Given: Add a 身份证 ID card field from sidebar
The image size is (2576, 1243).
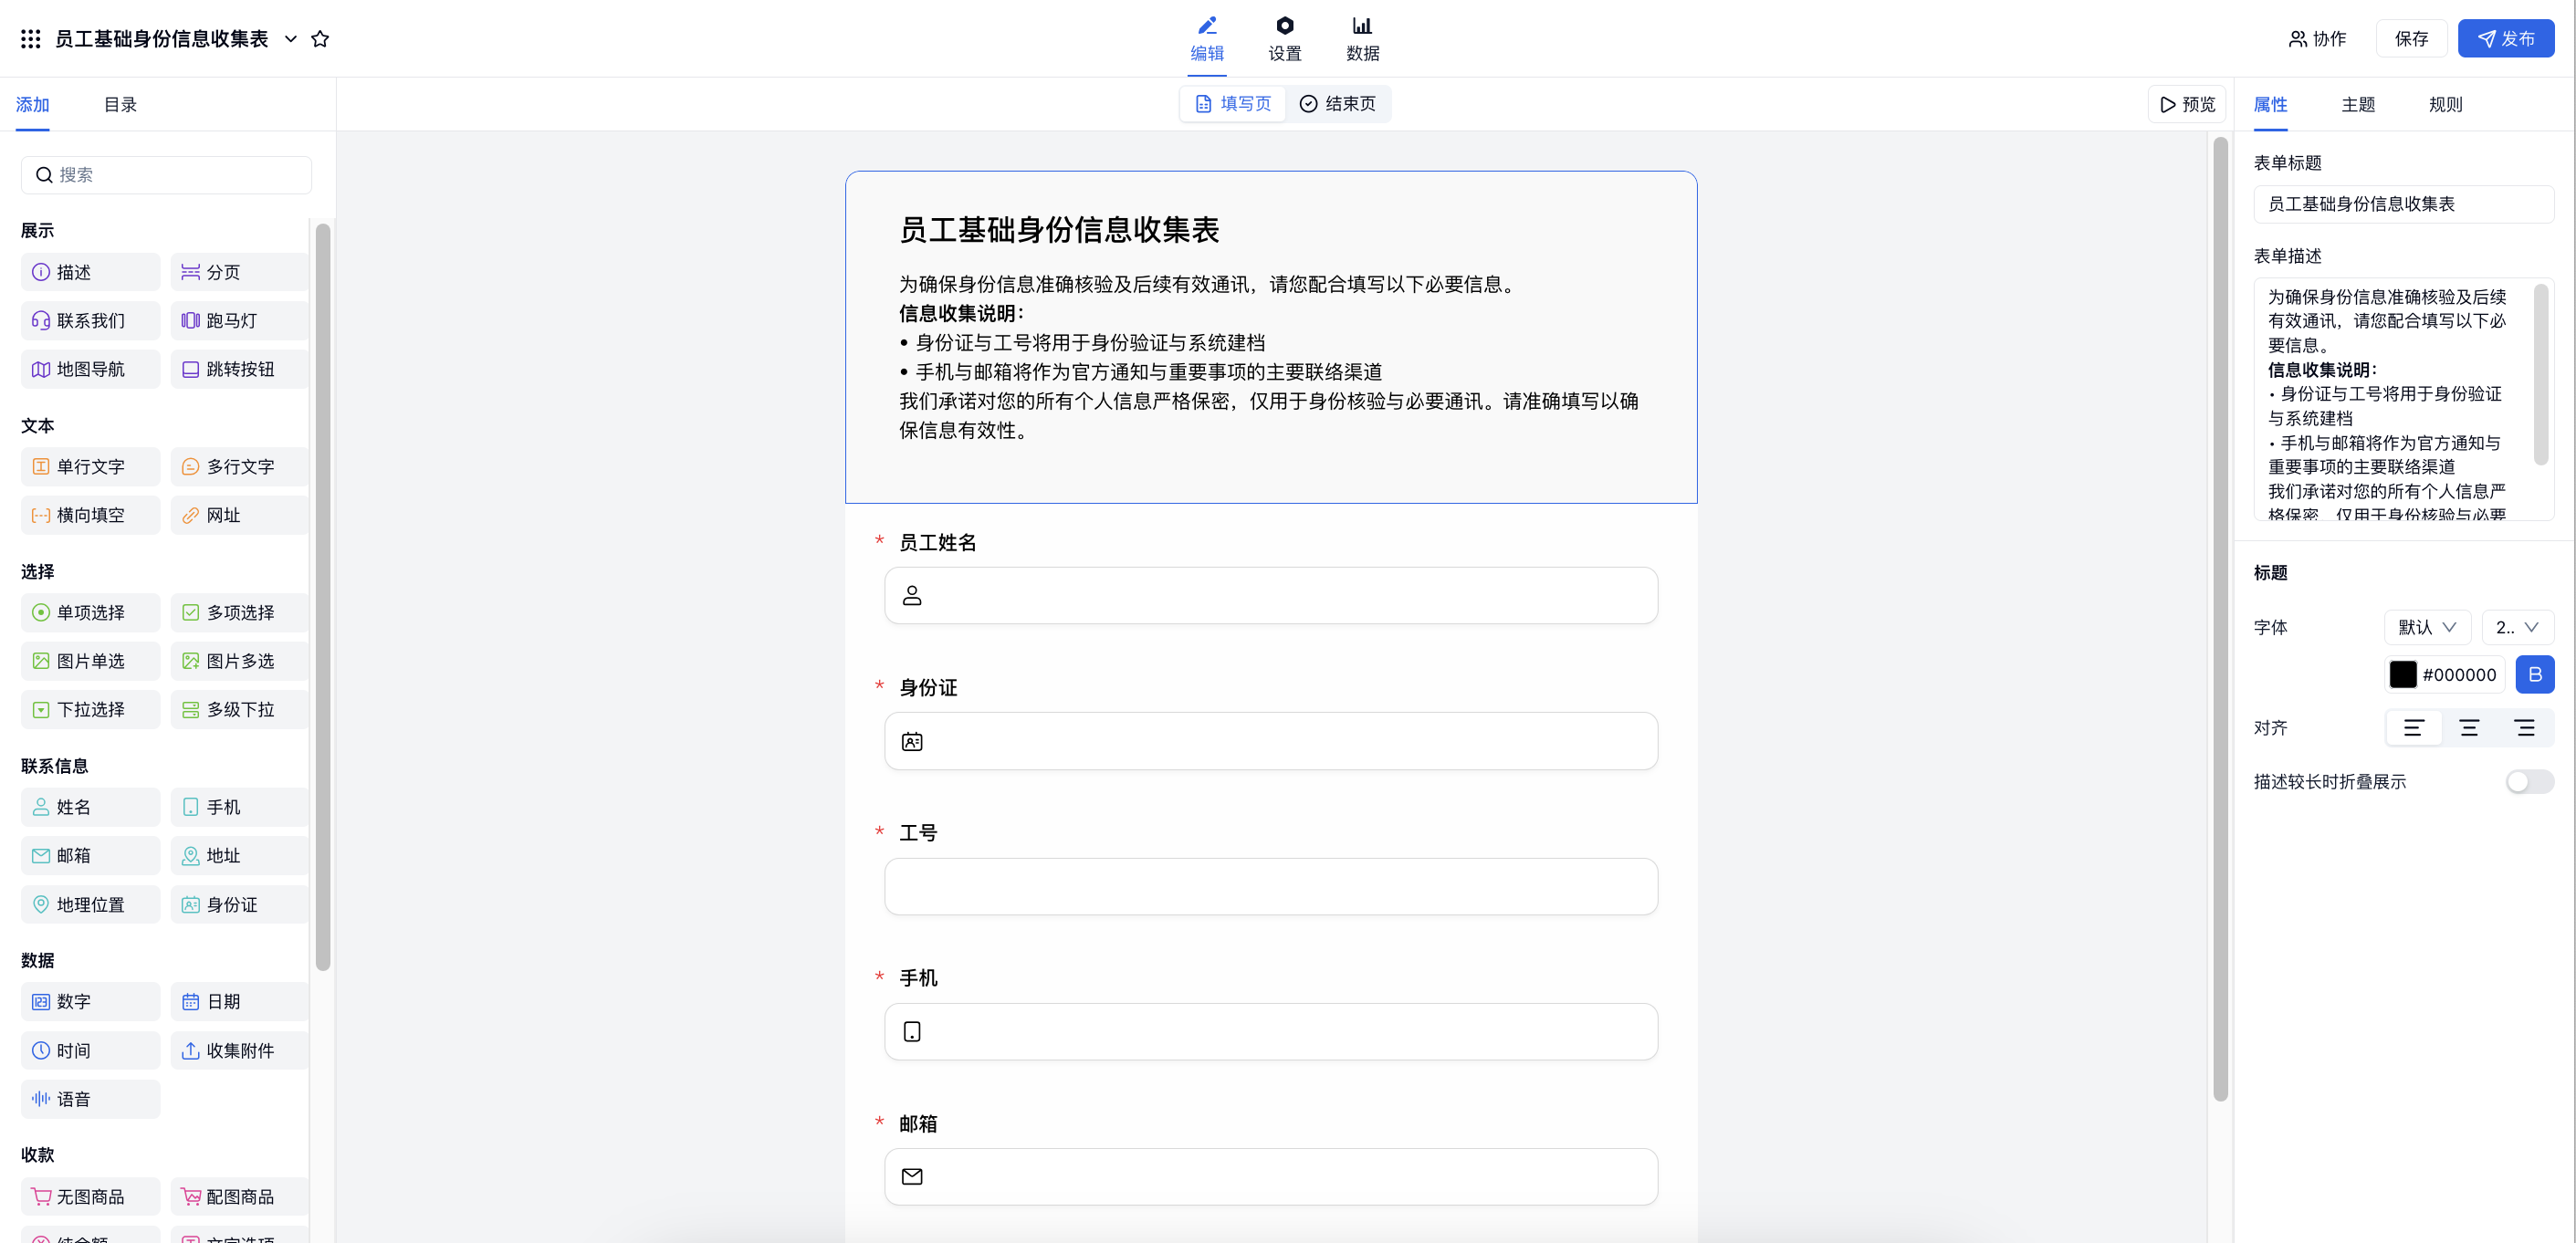Looking at the screenshot, I should [240, 904].
